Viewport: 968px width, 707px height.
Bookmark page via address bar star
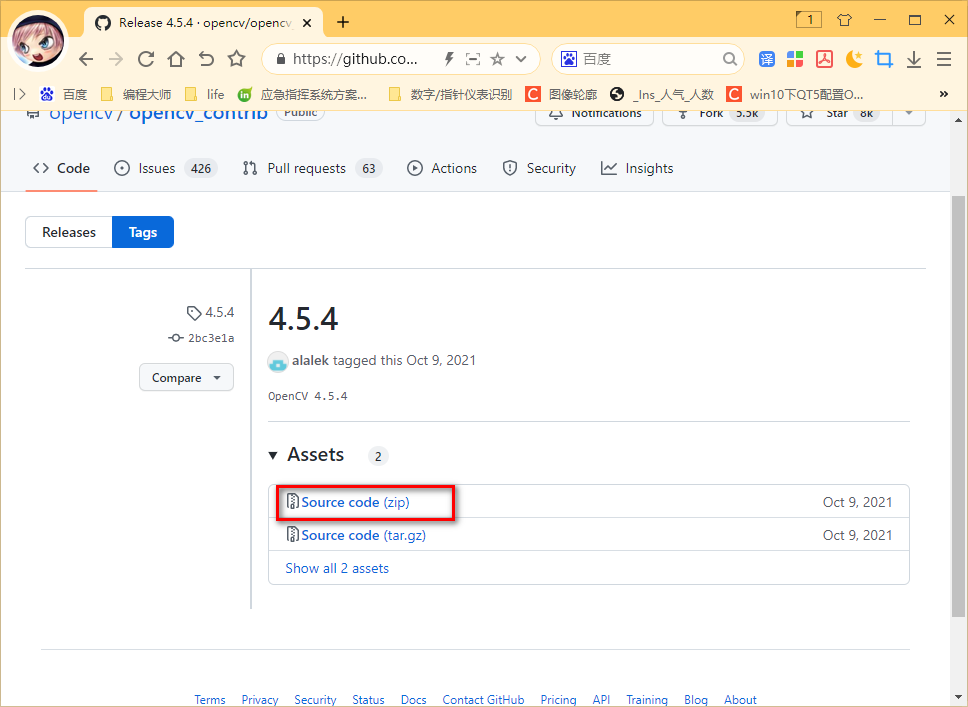(497, 59)
